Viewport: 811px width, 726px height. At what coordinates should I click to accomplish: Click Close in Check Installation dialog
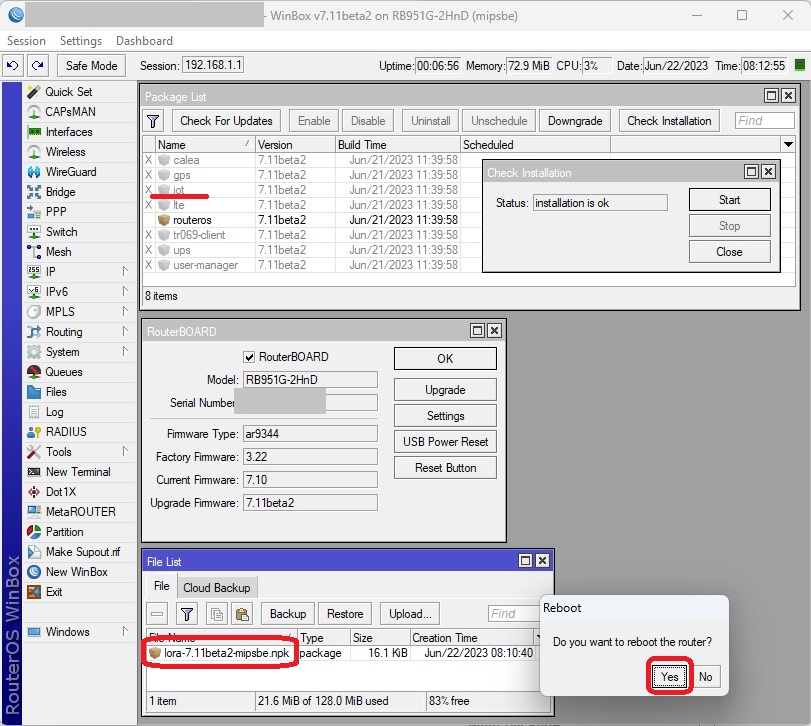click(x=729, y=252)
